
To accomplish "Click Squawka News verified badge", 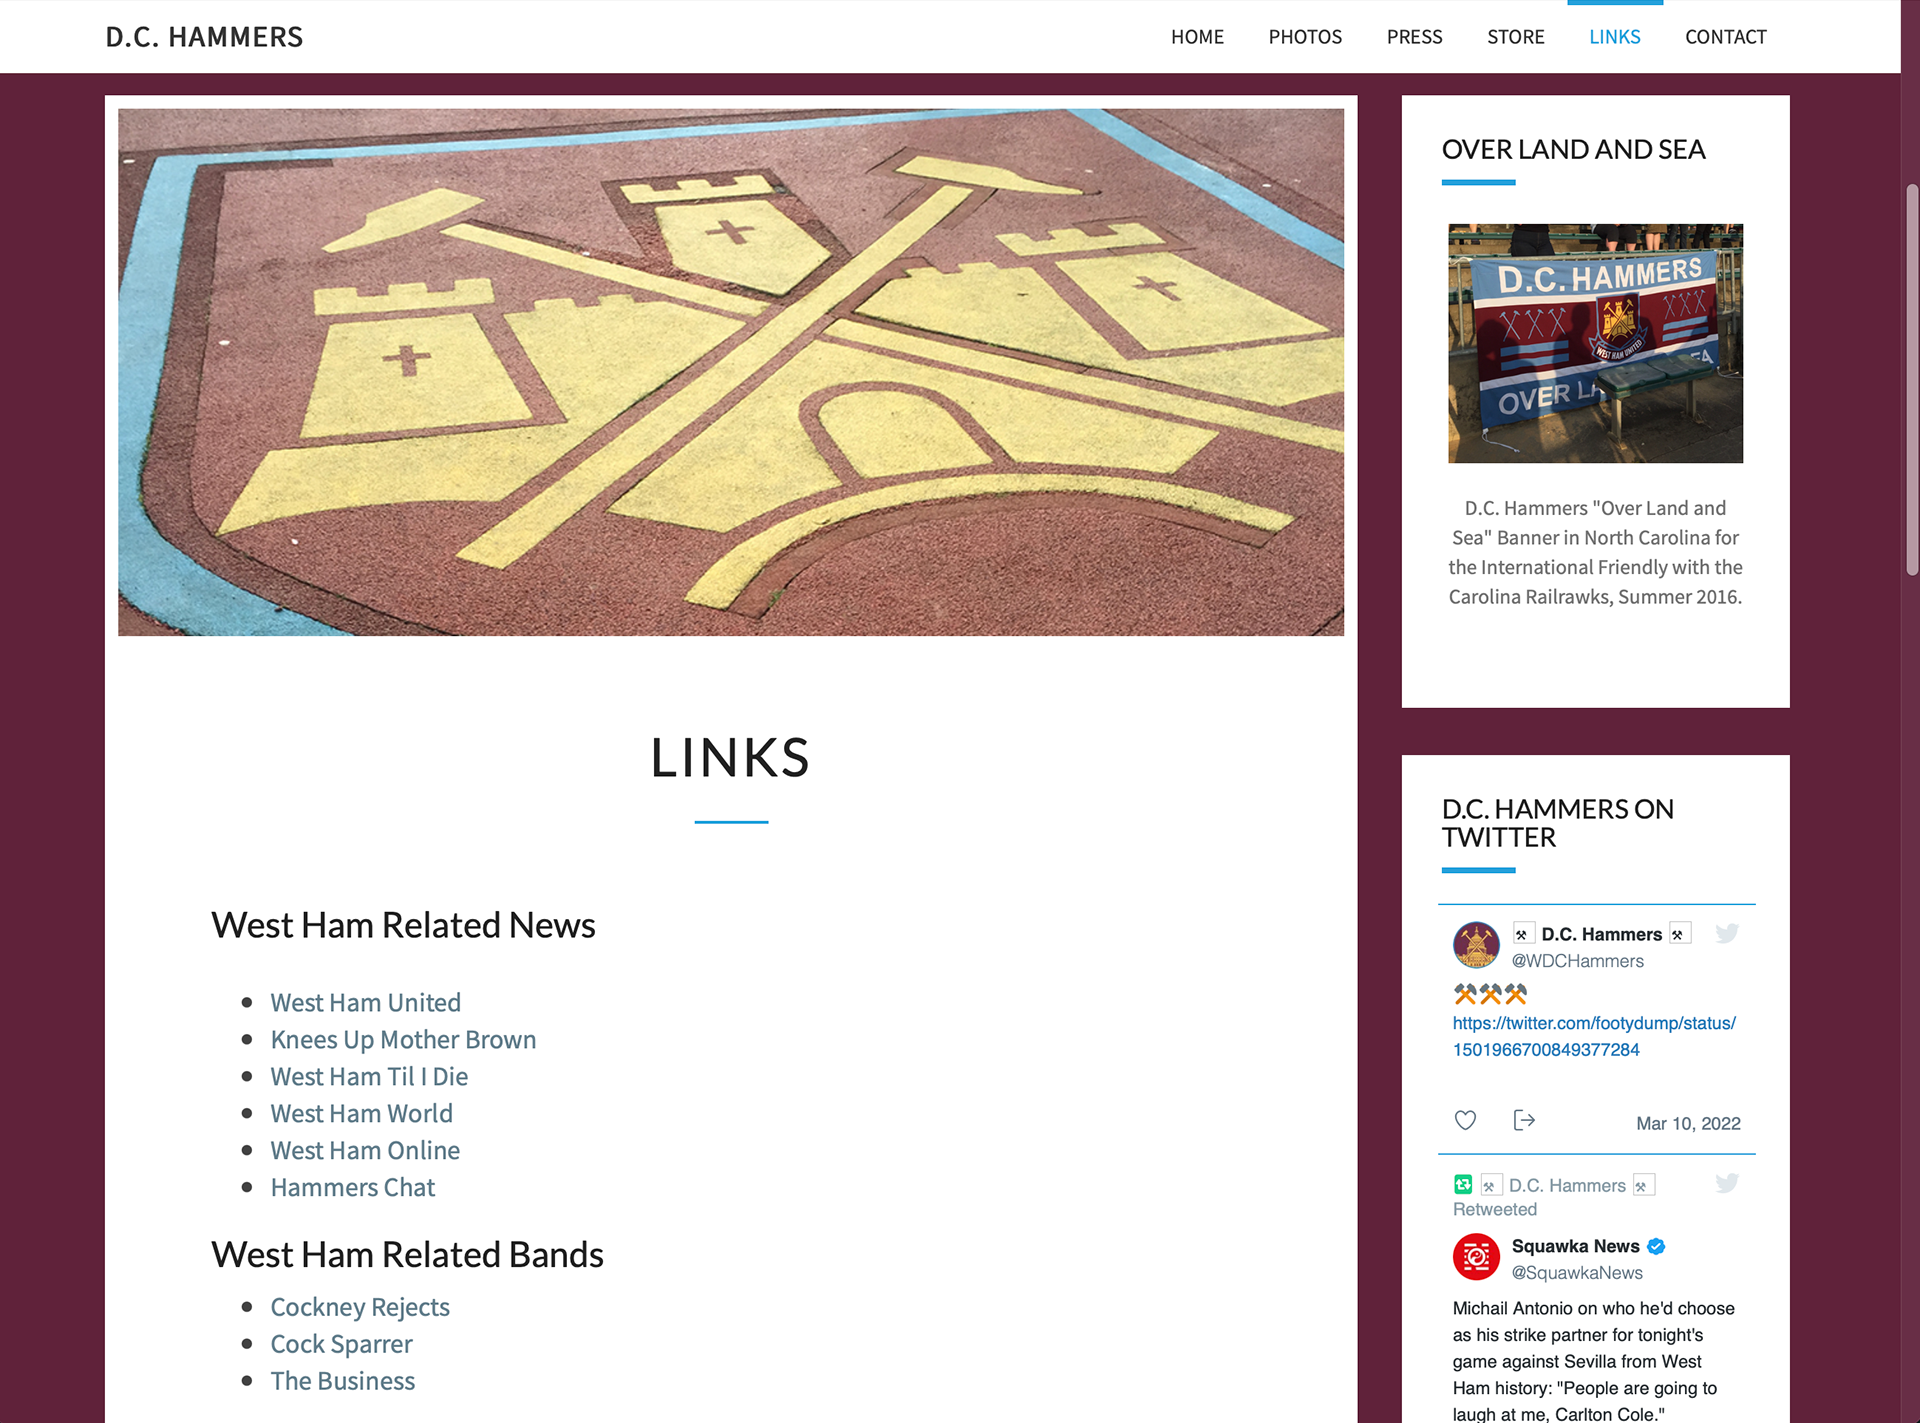I will (1656, 1246).
